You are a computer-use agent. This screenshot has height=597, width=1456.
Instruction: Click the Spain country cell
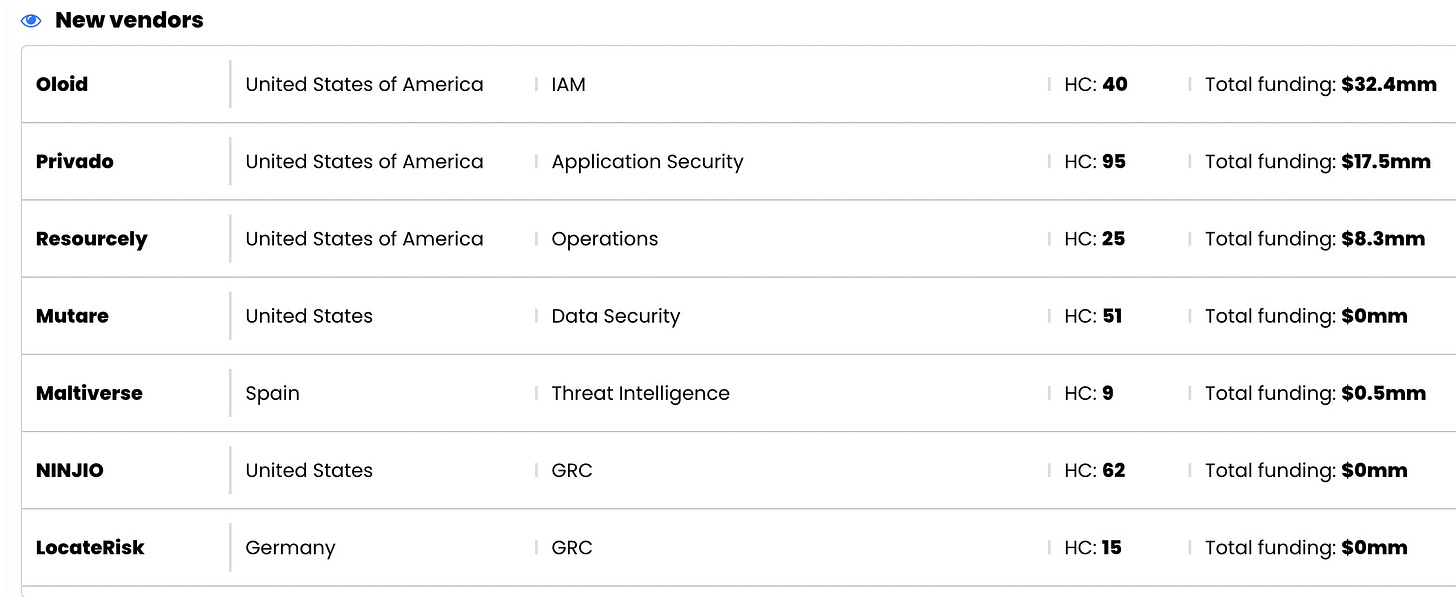point(273,394)
